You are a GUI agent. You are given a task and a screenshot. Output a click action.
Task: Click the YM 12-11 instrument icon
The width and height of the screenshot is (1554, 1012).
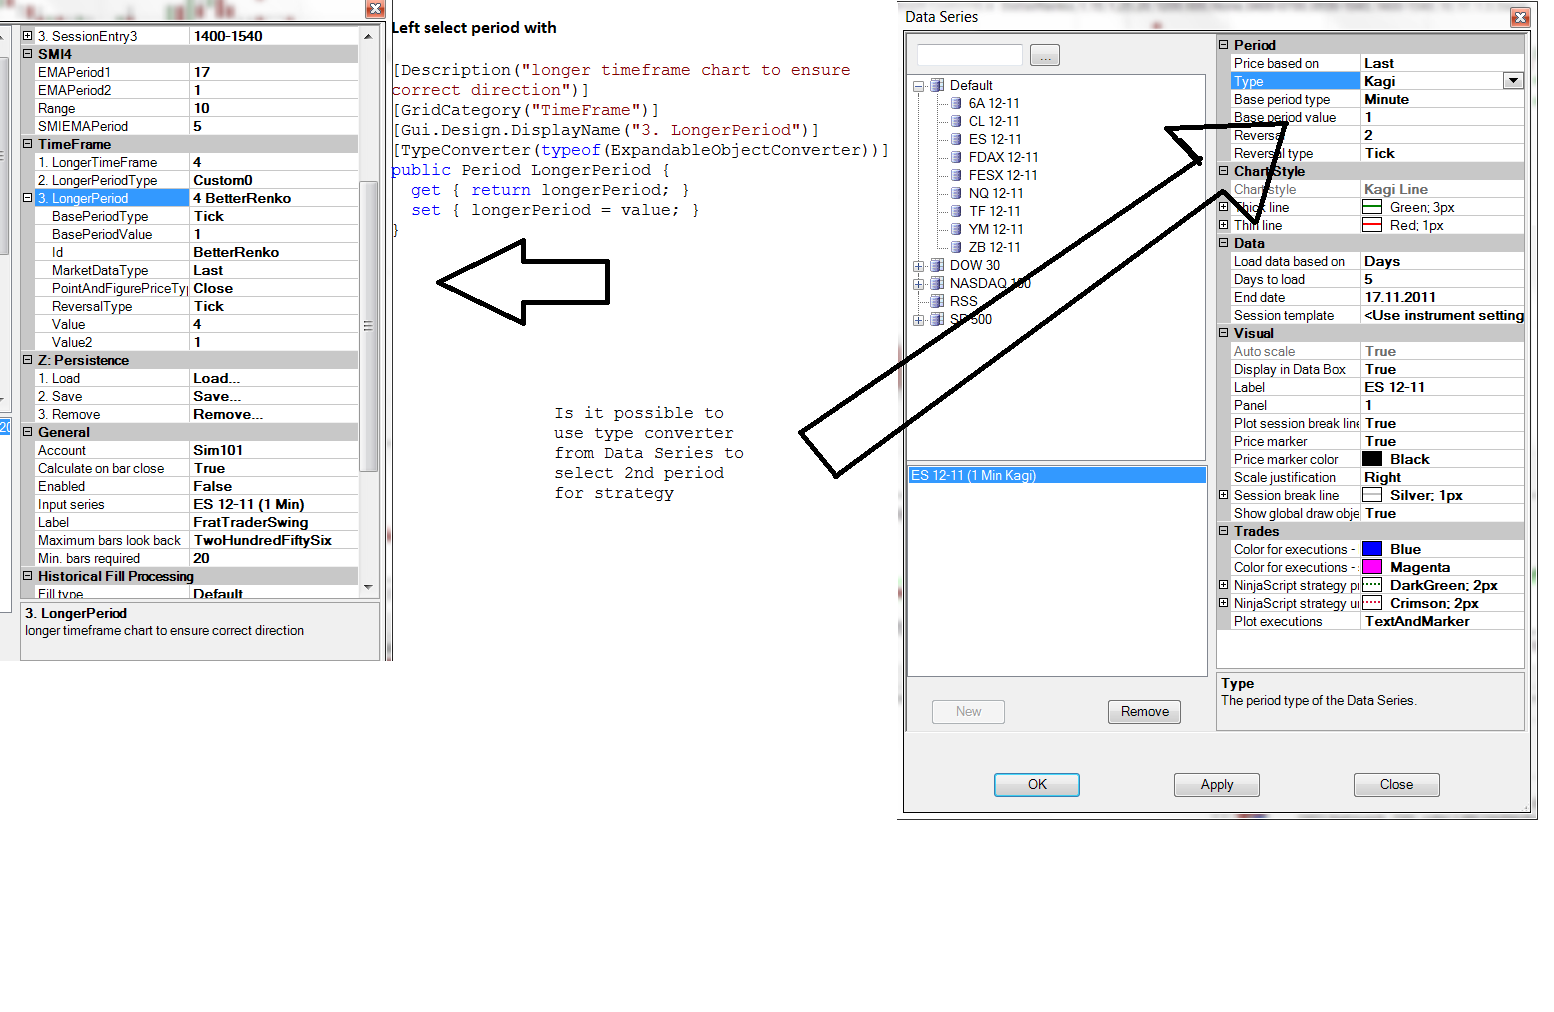click(956, 229)
